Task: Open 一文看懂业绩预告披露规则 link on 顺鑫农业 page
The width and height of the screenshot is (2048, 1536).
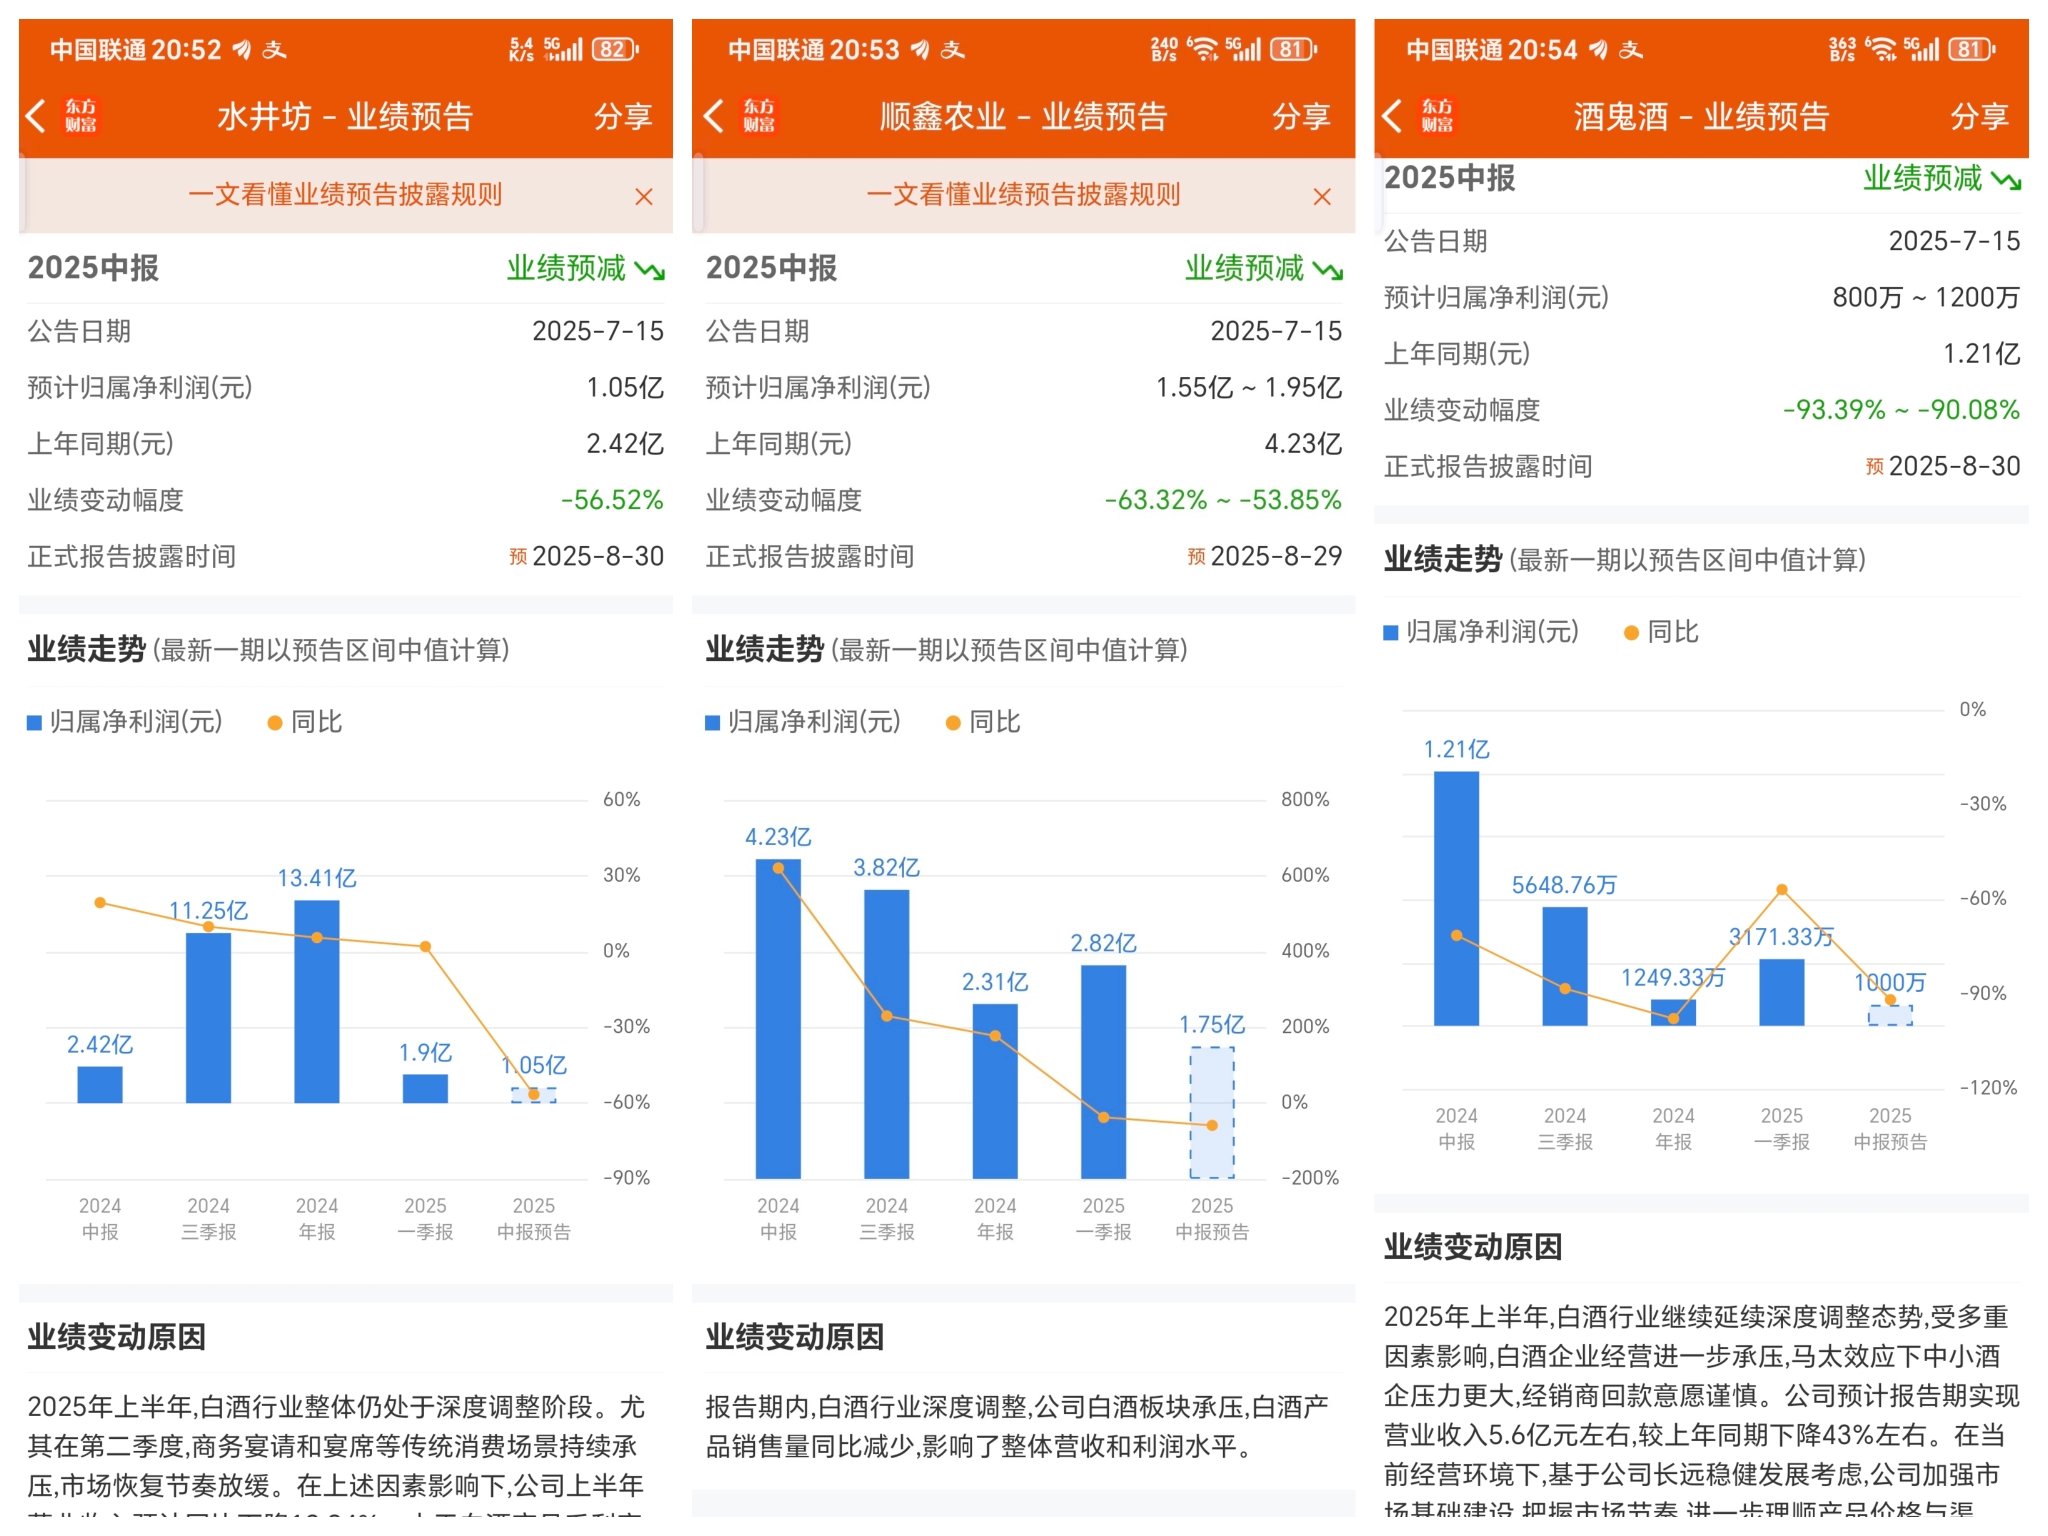Action: point(1023,194)
